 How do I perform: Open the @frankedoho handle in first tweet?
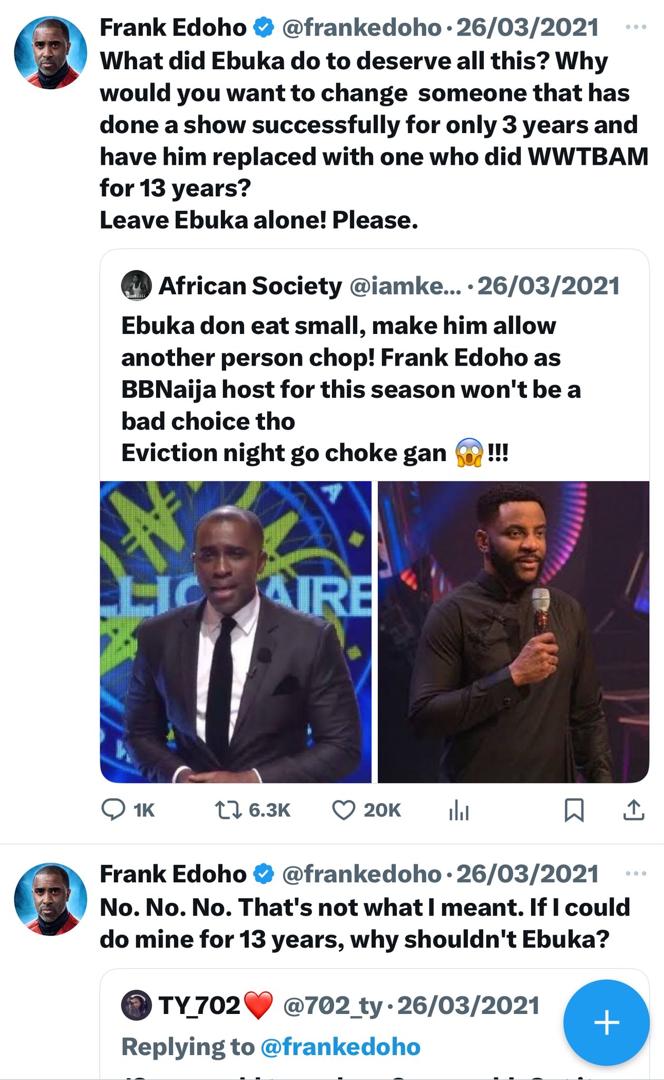tap(364, 27)
